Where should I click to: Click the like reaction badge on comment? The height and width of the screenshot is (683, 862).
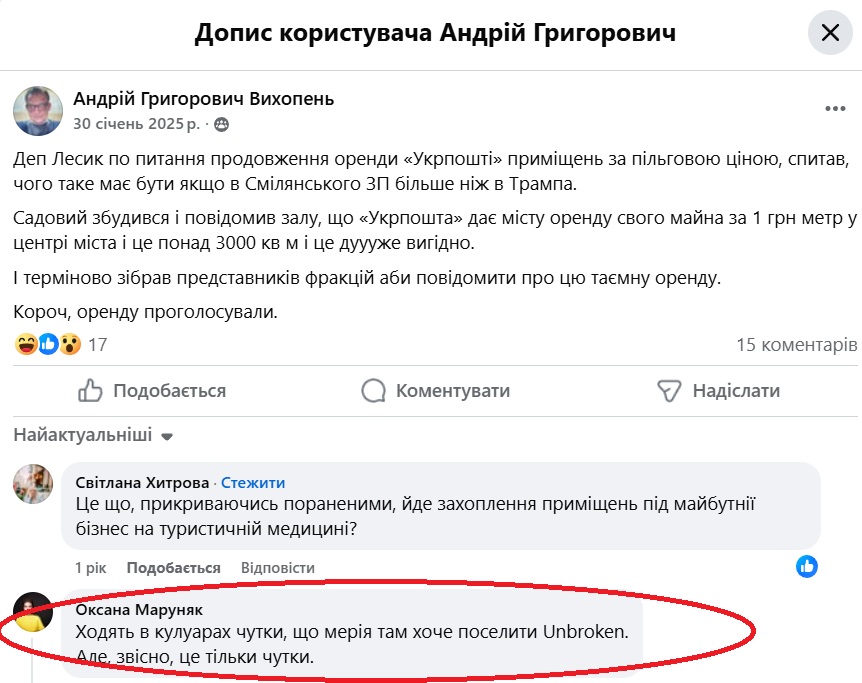coord(807,566)
